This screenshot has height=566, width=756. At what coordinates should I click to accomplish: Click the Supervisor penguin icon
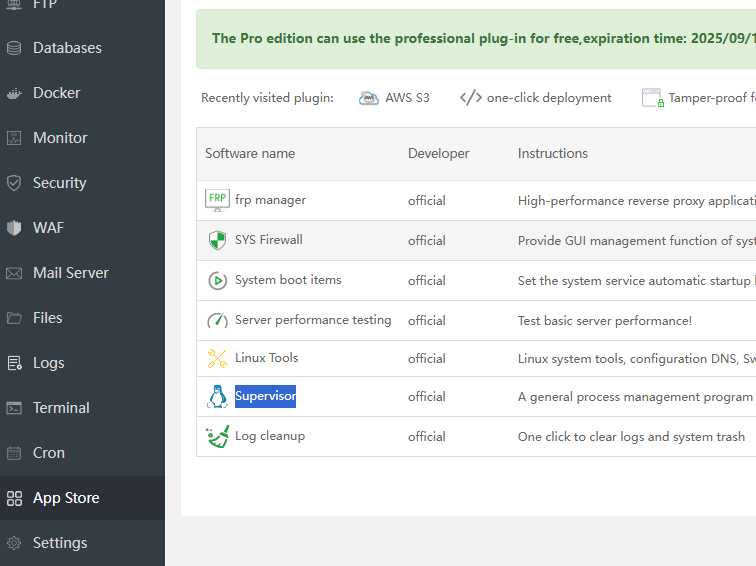(217, 396)
